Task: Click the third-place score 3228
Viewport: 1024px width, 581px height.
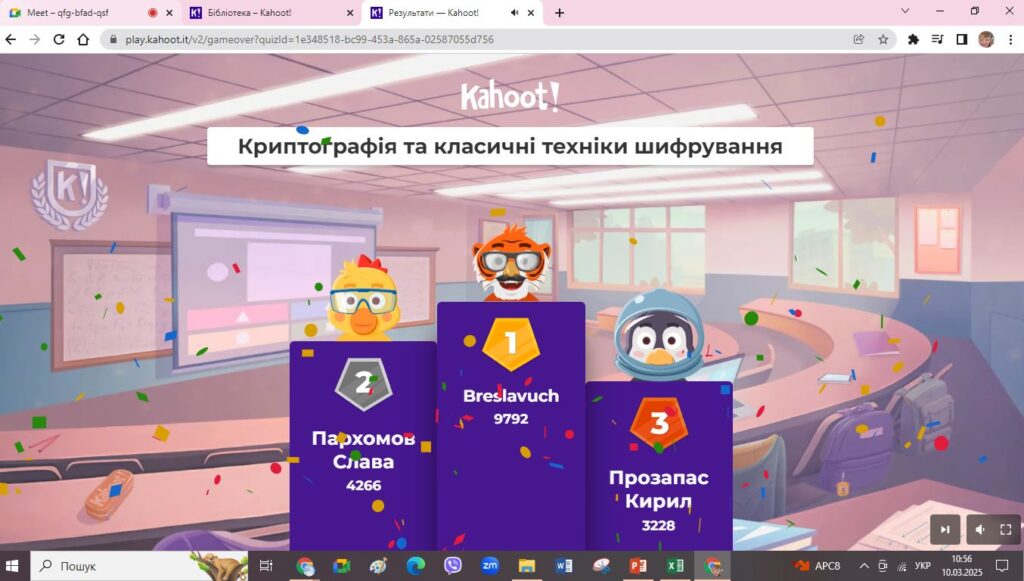Action: tap(658, 526)
